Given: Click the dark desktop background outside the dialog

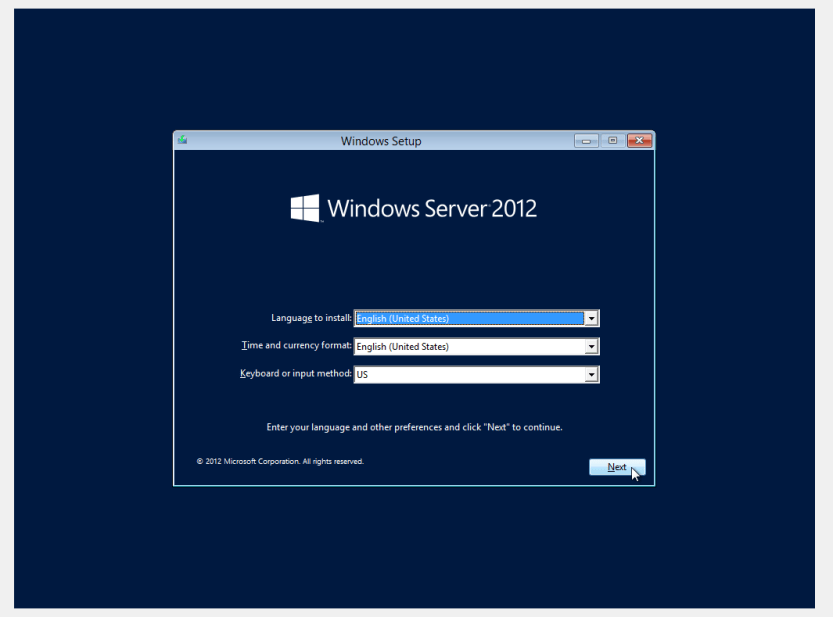Looking at the screenshot, I should pos(90,300).
